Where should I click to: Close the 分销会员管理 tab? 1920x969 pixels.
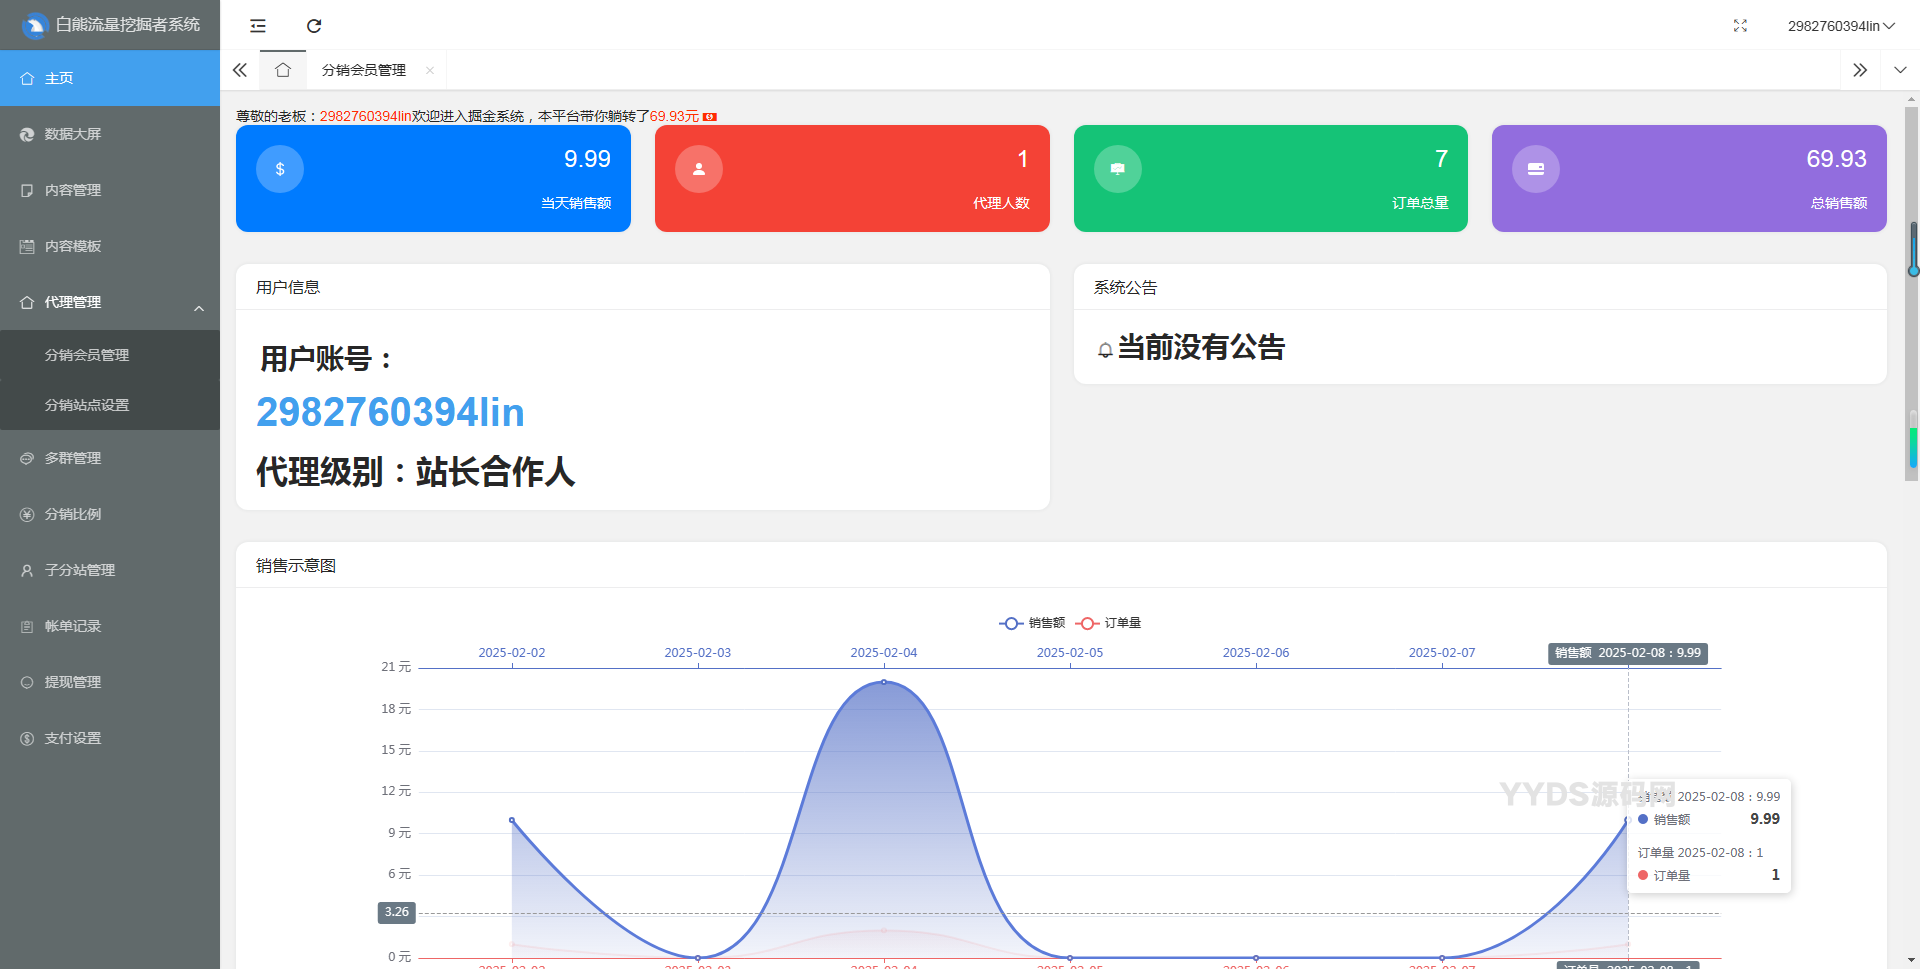[430, 70]
